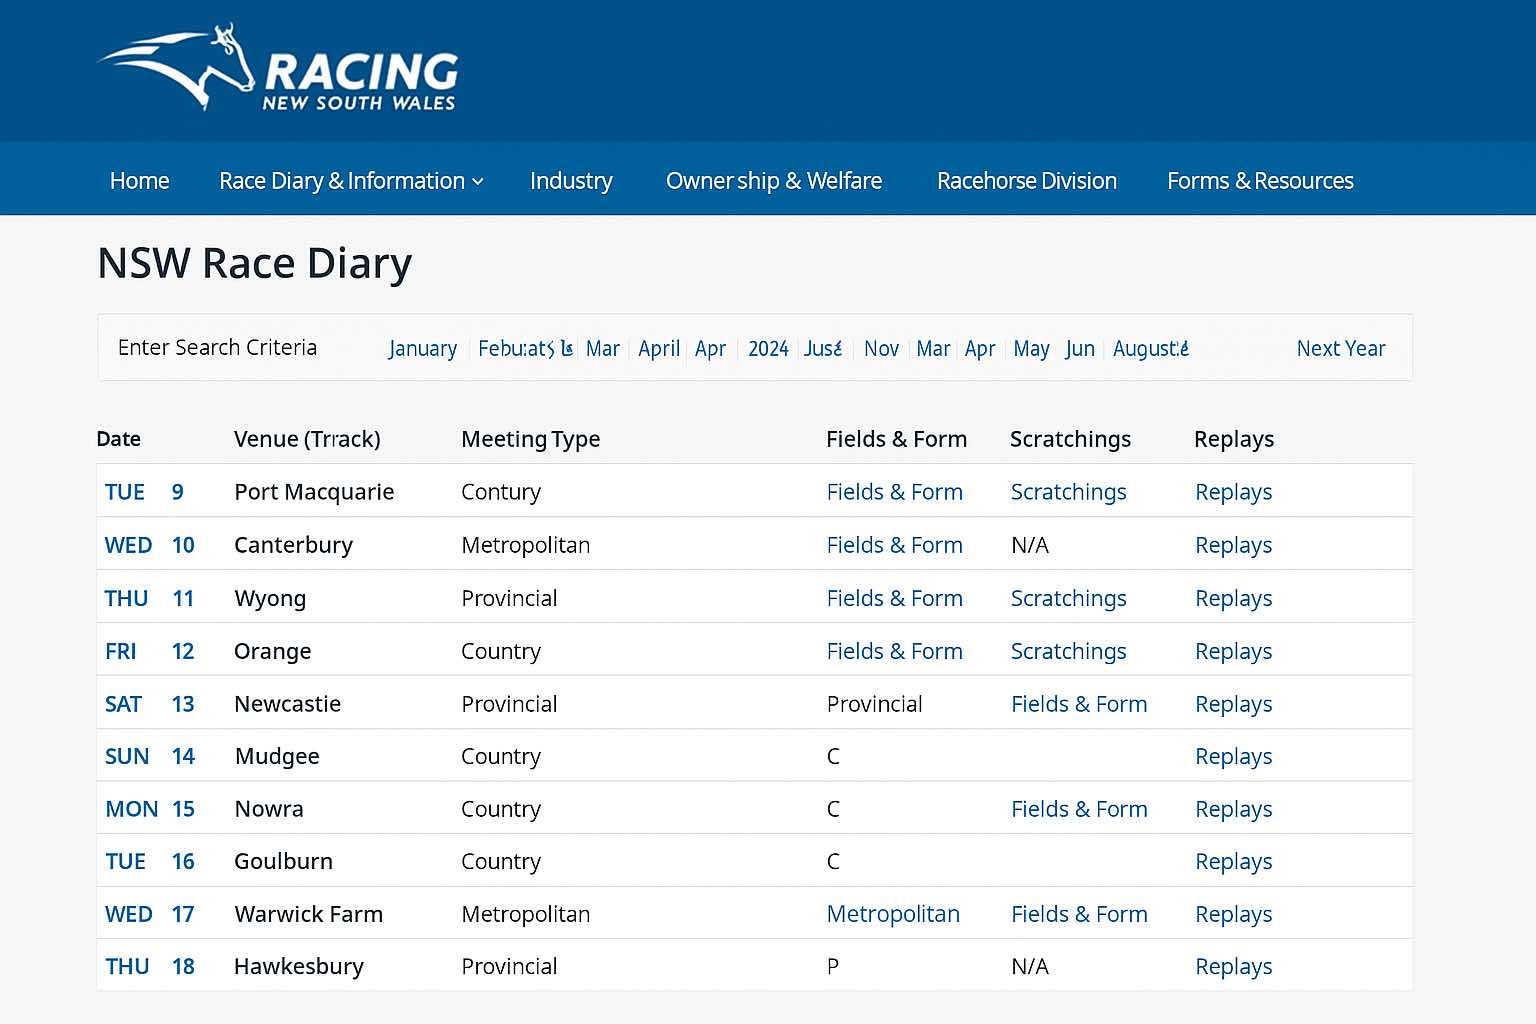View Replays for Canterbury
This screenshot has width=1536, height=1024.
click(1233, 545)
